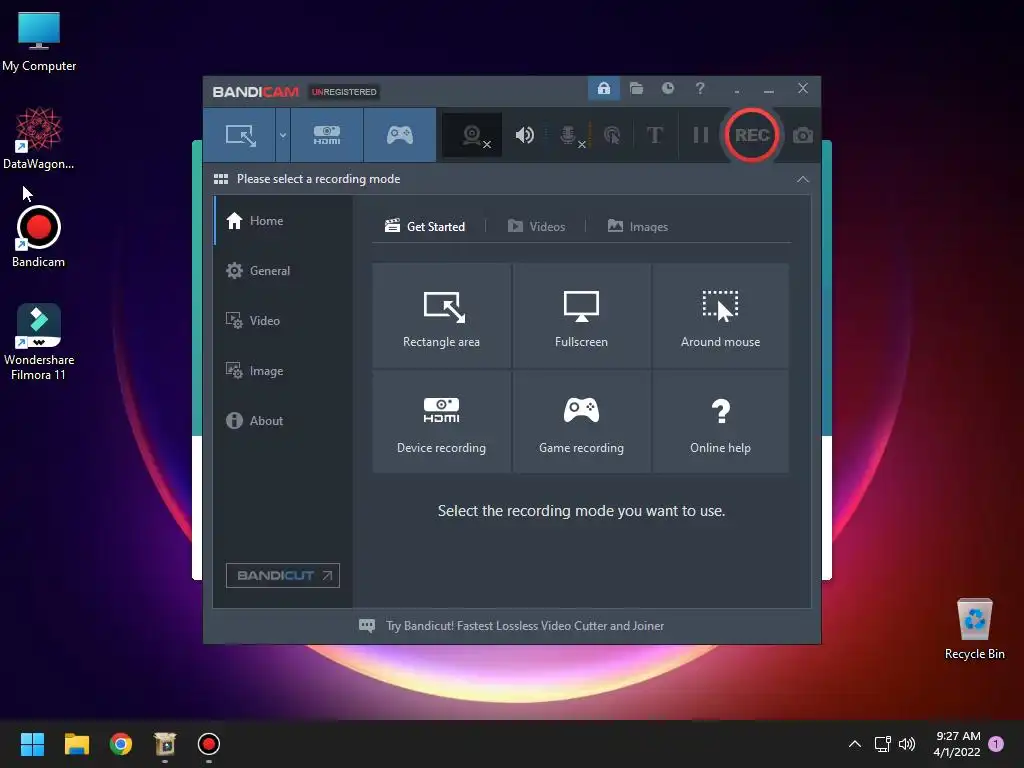Show hidden system tray icons
This screenshot has width=1024, height=768.
pyautogui.click(x=854, y=744)
